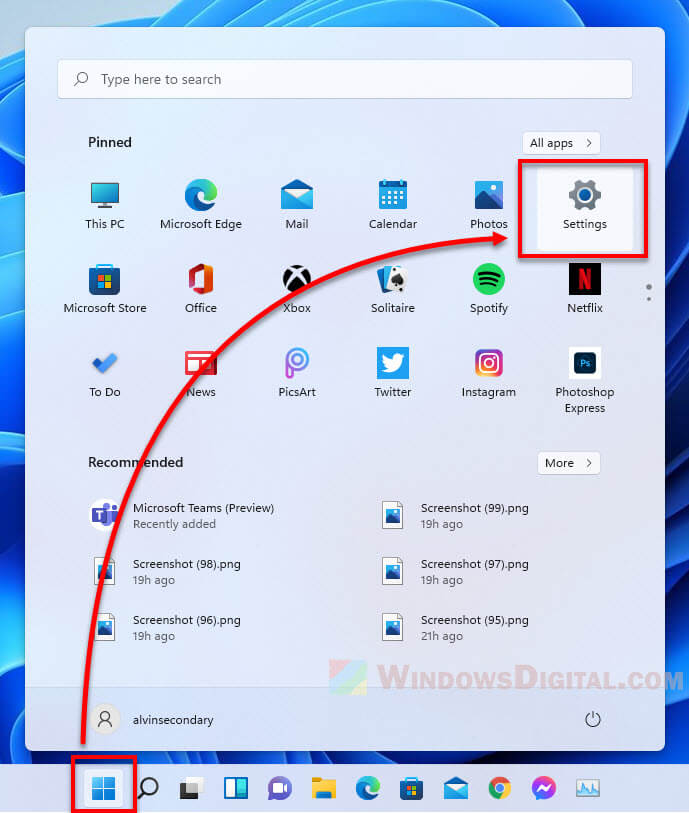Open Screenshot (96).png
The image size is (689, 813).
click(x=167, y=627)
